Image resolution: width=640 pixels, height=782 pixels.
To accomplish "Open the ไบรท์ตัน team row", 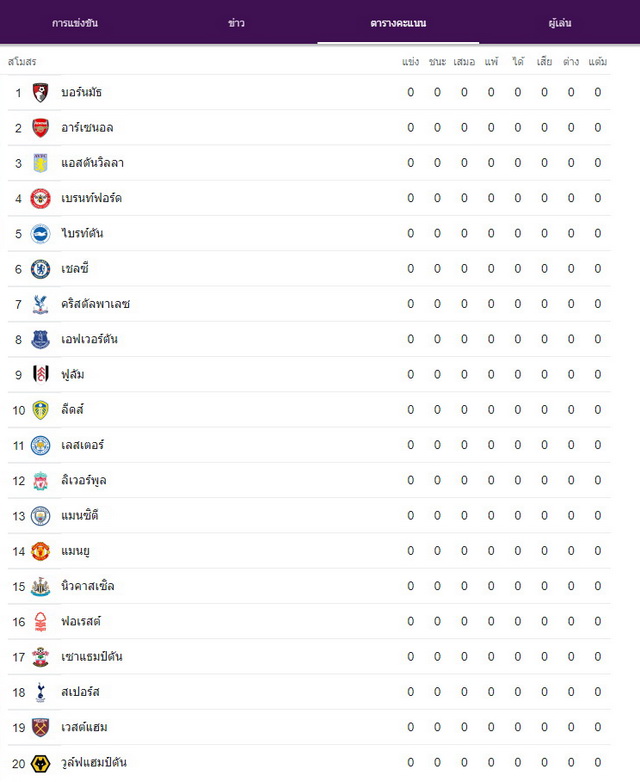I will [309, 233].
